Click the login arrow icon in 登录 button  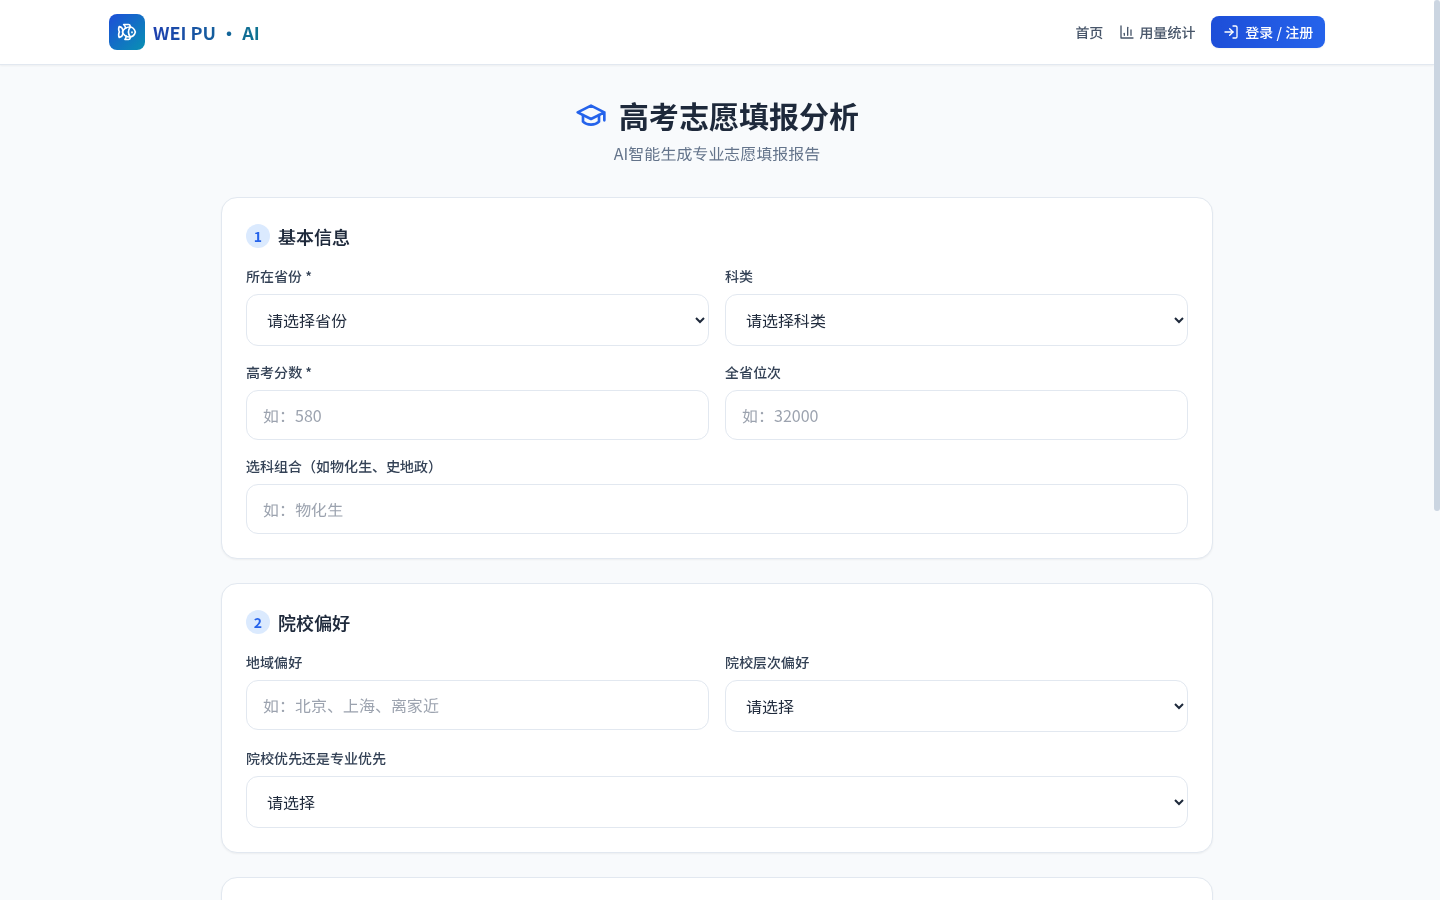click(1231, 32)
